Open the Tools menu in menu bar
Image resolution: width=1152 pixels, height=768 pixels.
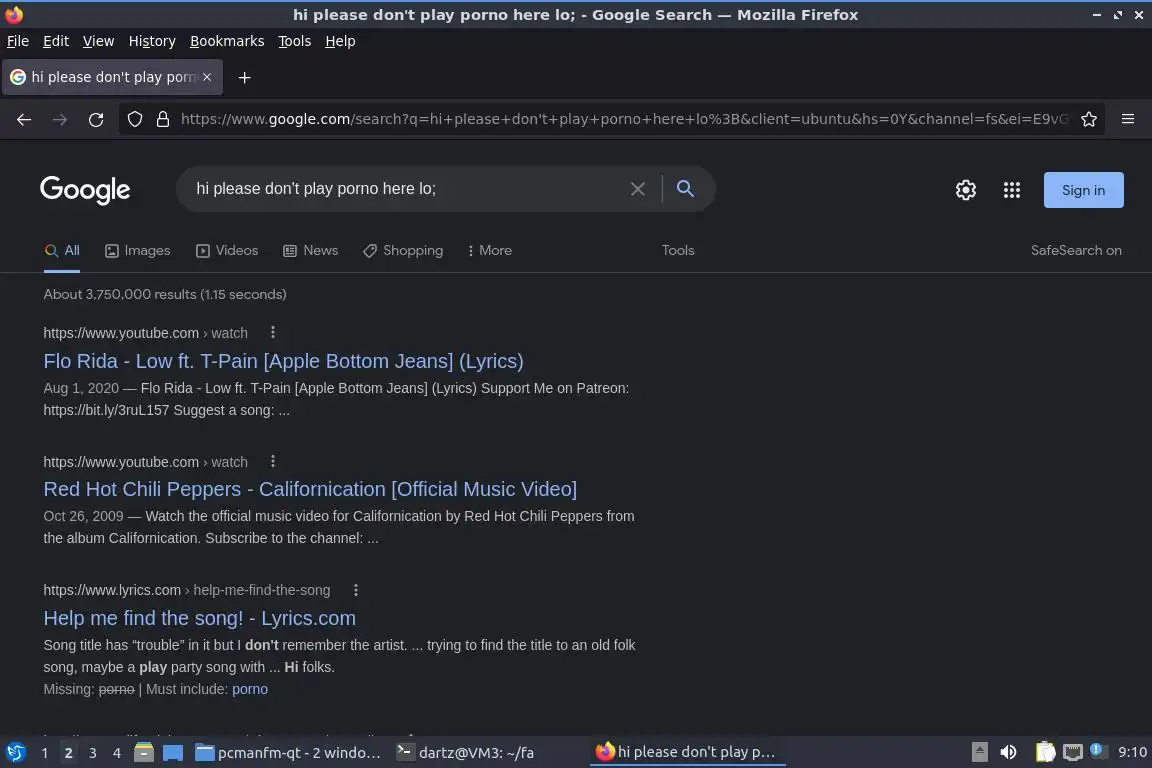295,41
